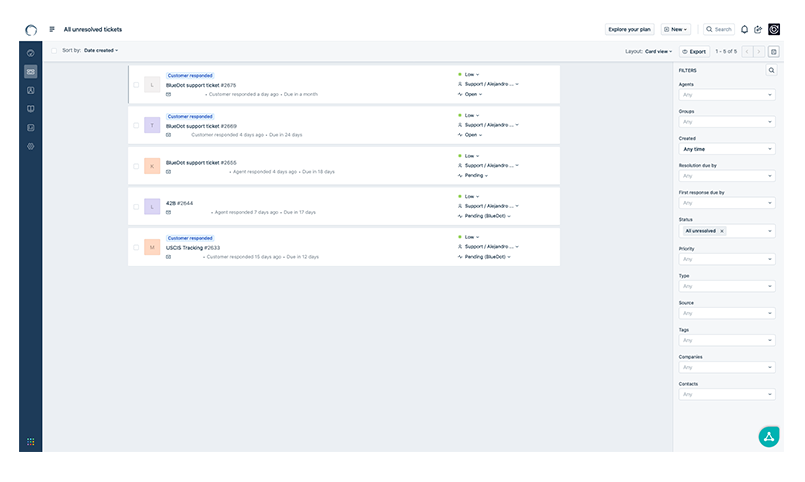Click the search filters magnifier icon
This screenshot has height=482, width=805.
click(771, 70)
